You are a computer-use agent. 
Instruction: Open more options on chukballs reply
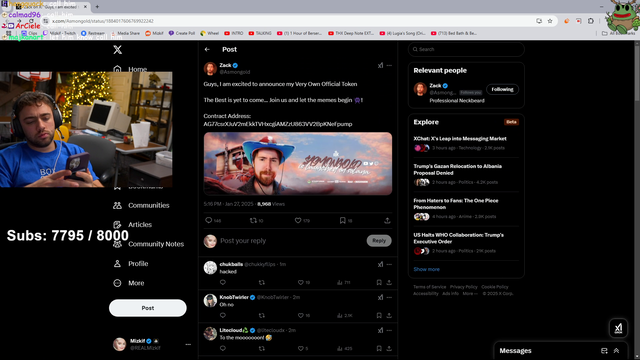point(389,264)
